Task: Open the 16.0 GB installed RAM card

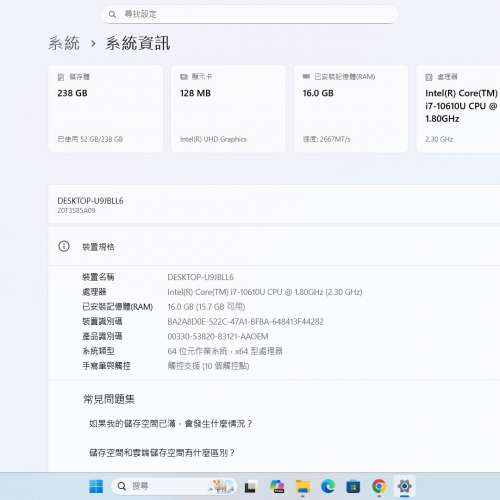Action: click(x=351, y=109)
